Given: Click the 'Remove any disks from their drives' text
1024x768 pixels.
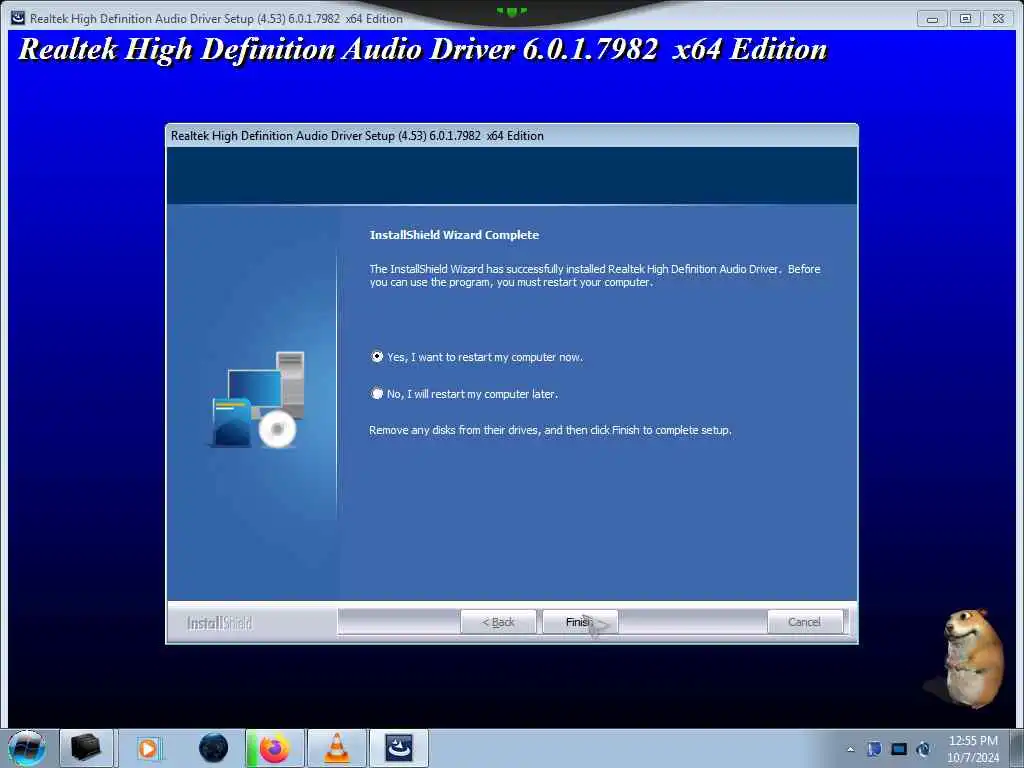Looking at the screenshot, I should click(x=551, y=430).
